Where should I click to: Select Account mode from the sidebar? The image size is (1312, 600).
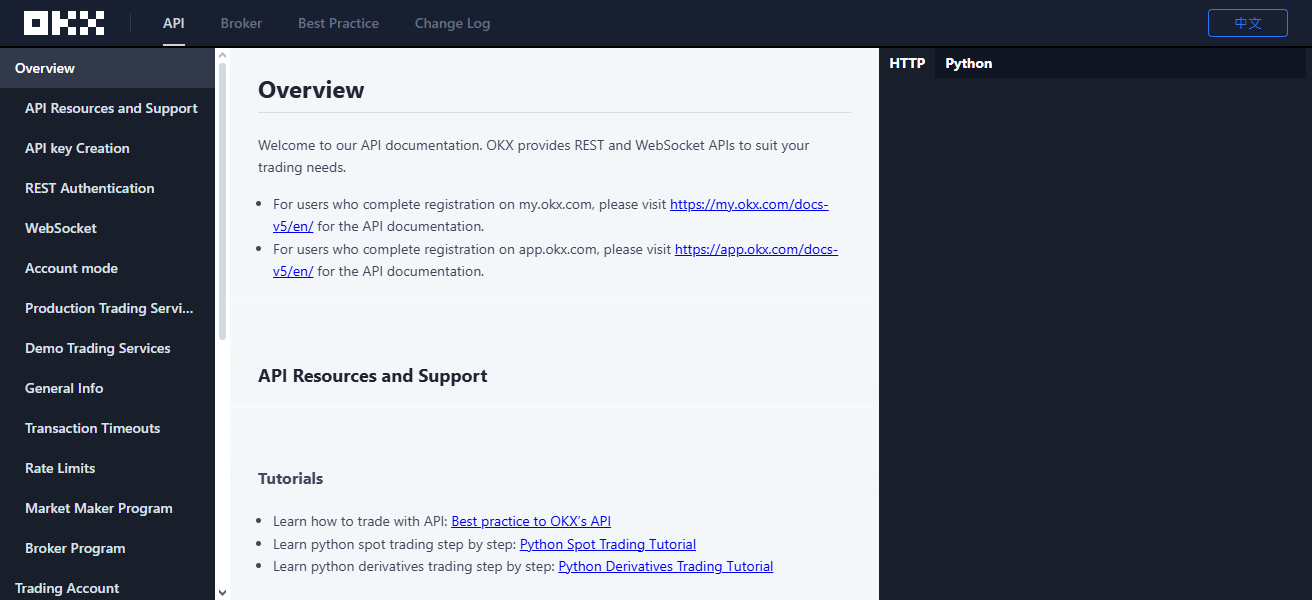[x=71, y=268]
